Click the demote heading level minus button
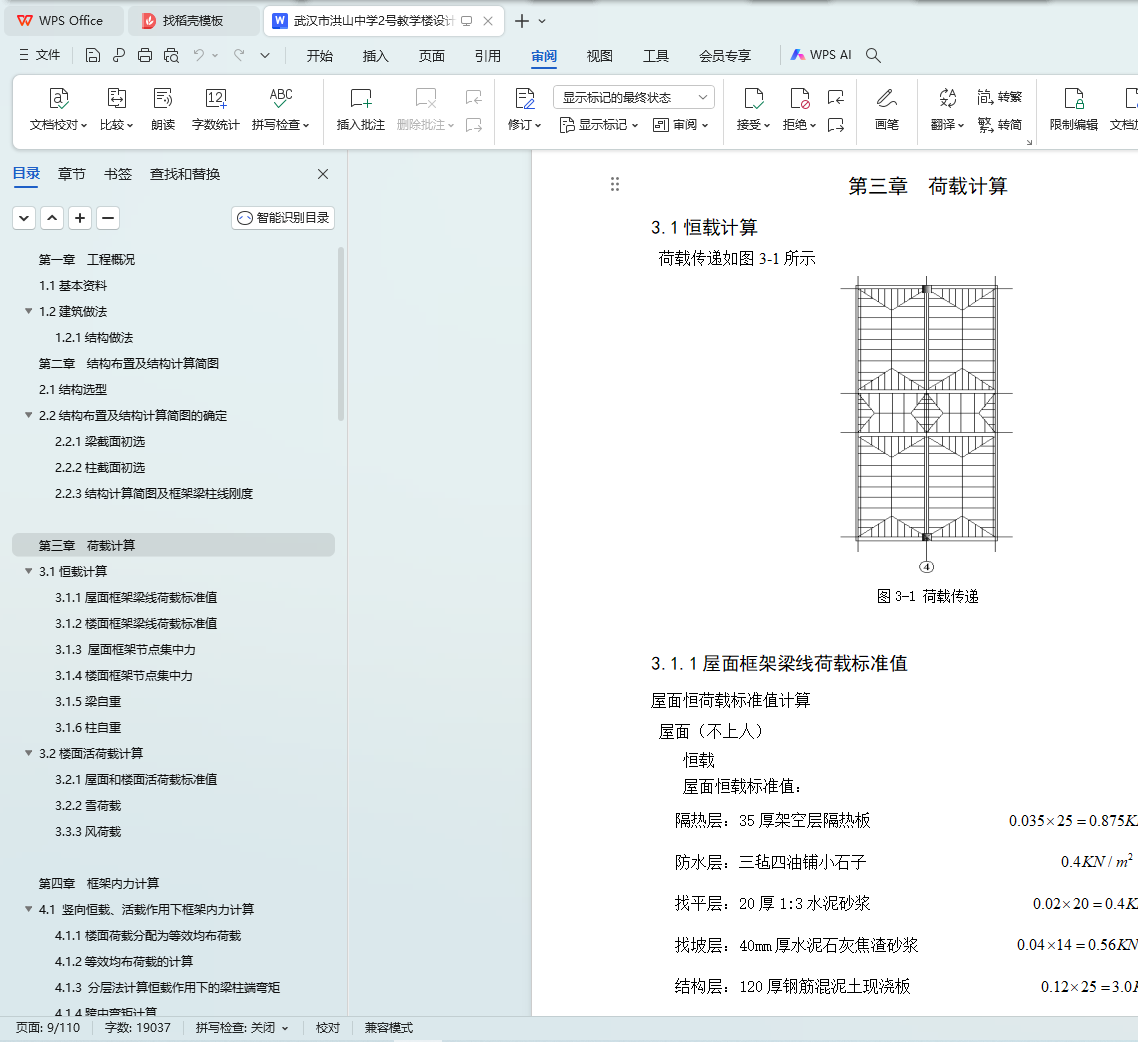Image resolution: width=1138 pixels, height=1042 pixels. pos(108,218)
